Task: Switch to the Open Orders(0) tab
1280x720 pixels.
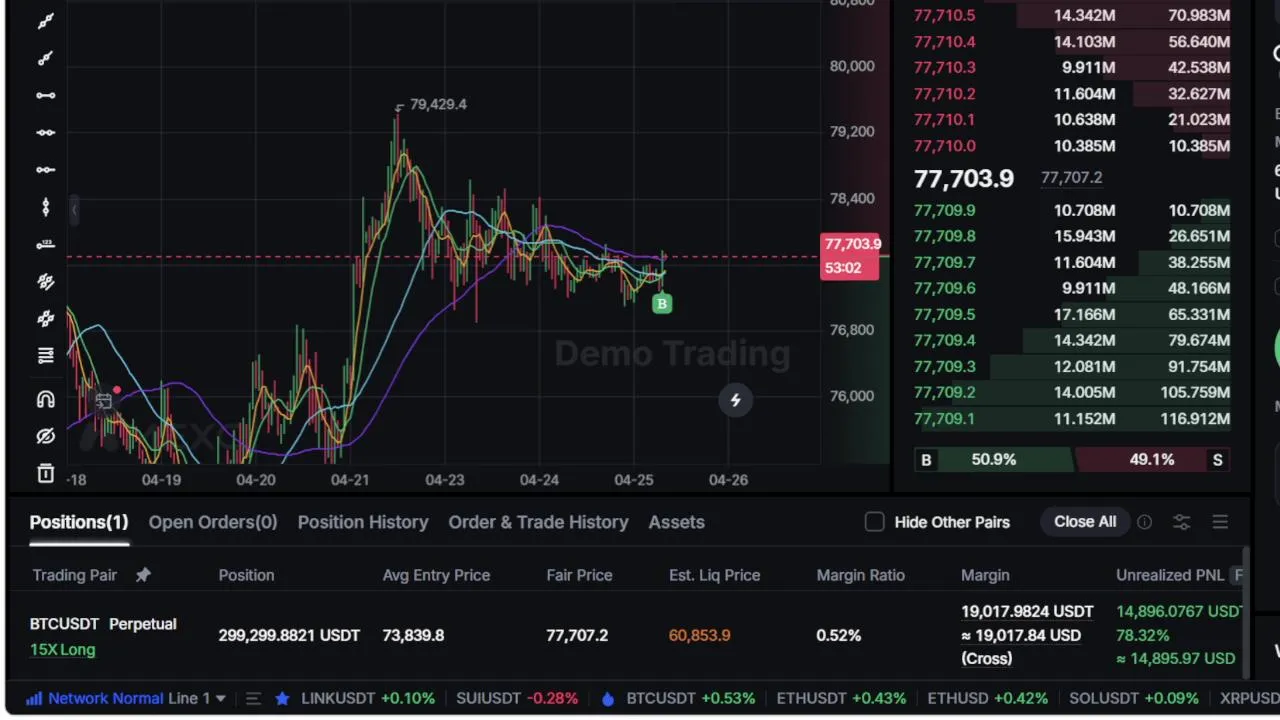Action: click(213, 522)
